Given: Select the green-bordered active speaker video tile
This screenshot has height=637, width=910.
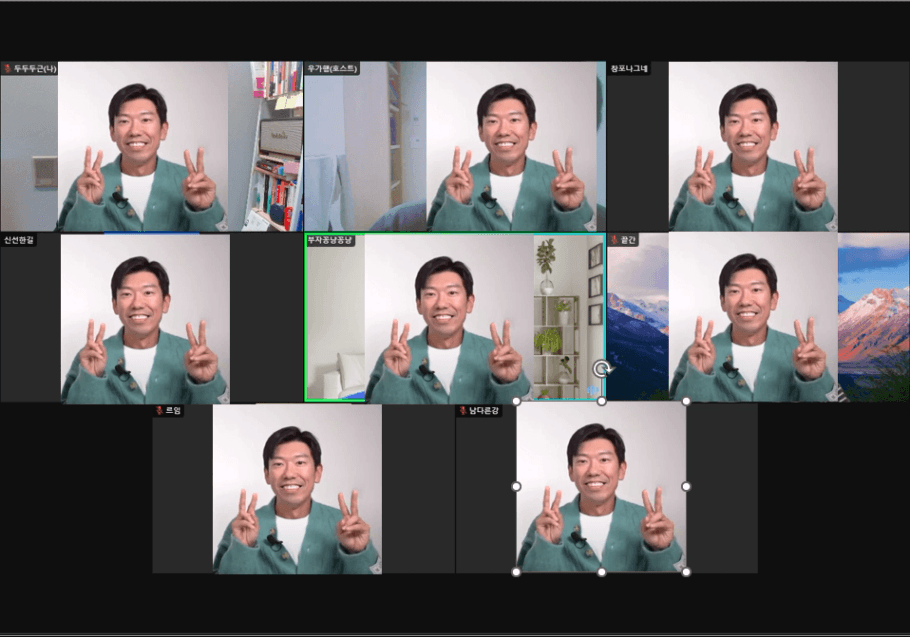Looking at the screenshot, I should (x=454, y=320).
